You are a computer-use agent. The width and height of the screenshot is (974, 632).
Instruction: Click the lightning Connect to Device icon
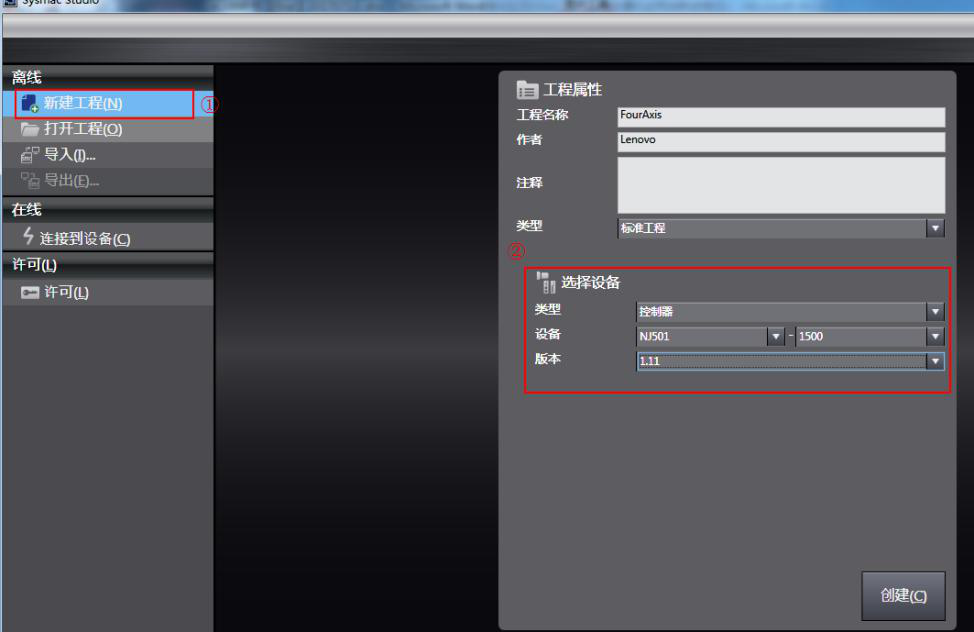point(28,236)
